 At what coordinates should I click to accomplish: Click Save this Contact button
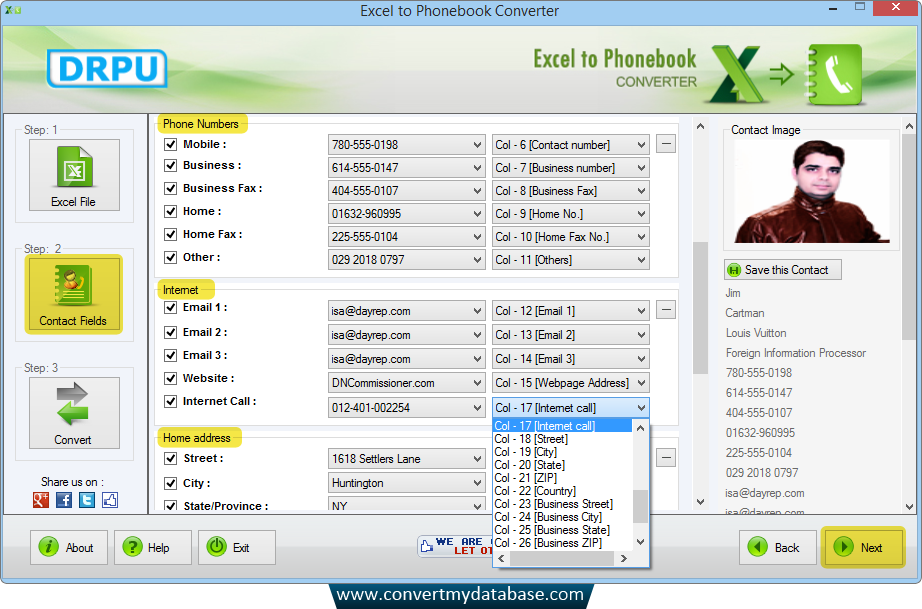783,270
